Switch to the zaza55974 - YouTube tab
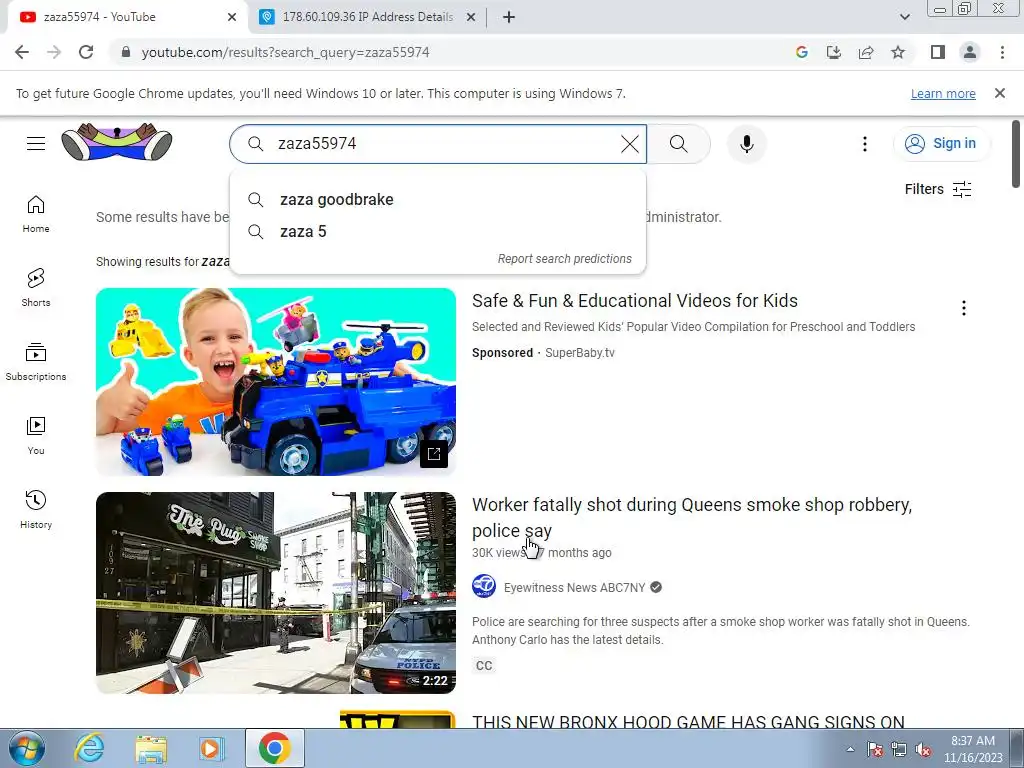This screenshot has width=1024, height=768. [x=129, y=17]
